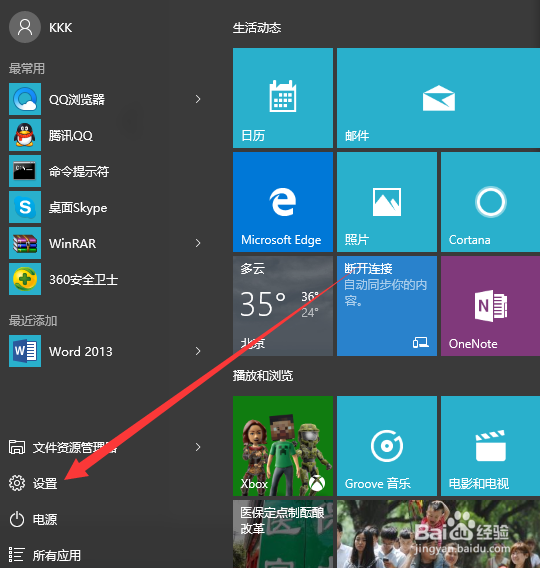Click the 所有应用 list icon
The image size is (540, 568).
point(17,555)
